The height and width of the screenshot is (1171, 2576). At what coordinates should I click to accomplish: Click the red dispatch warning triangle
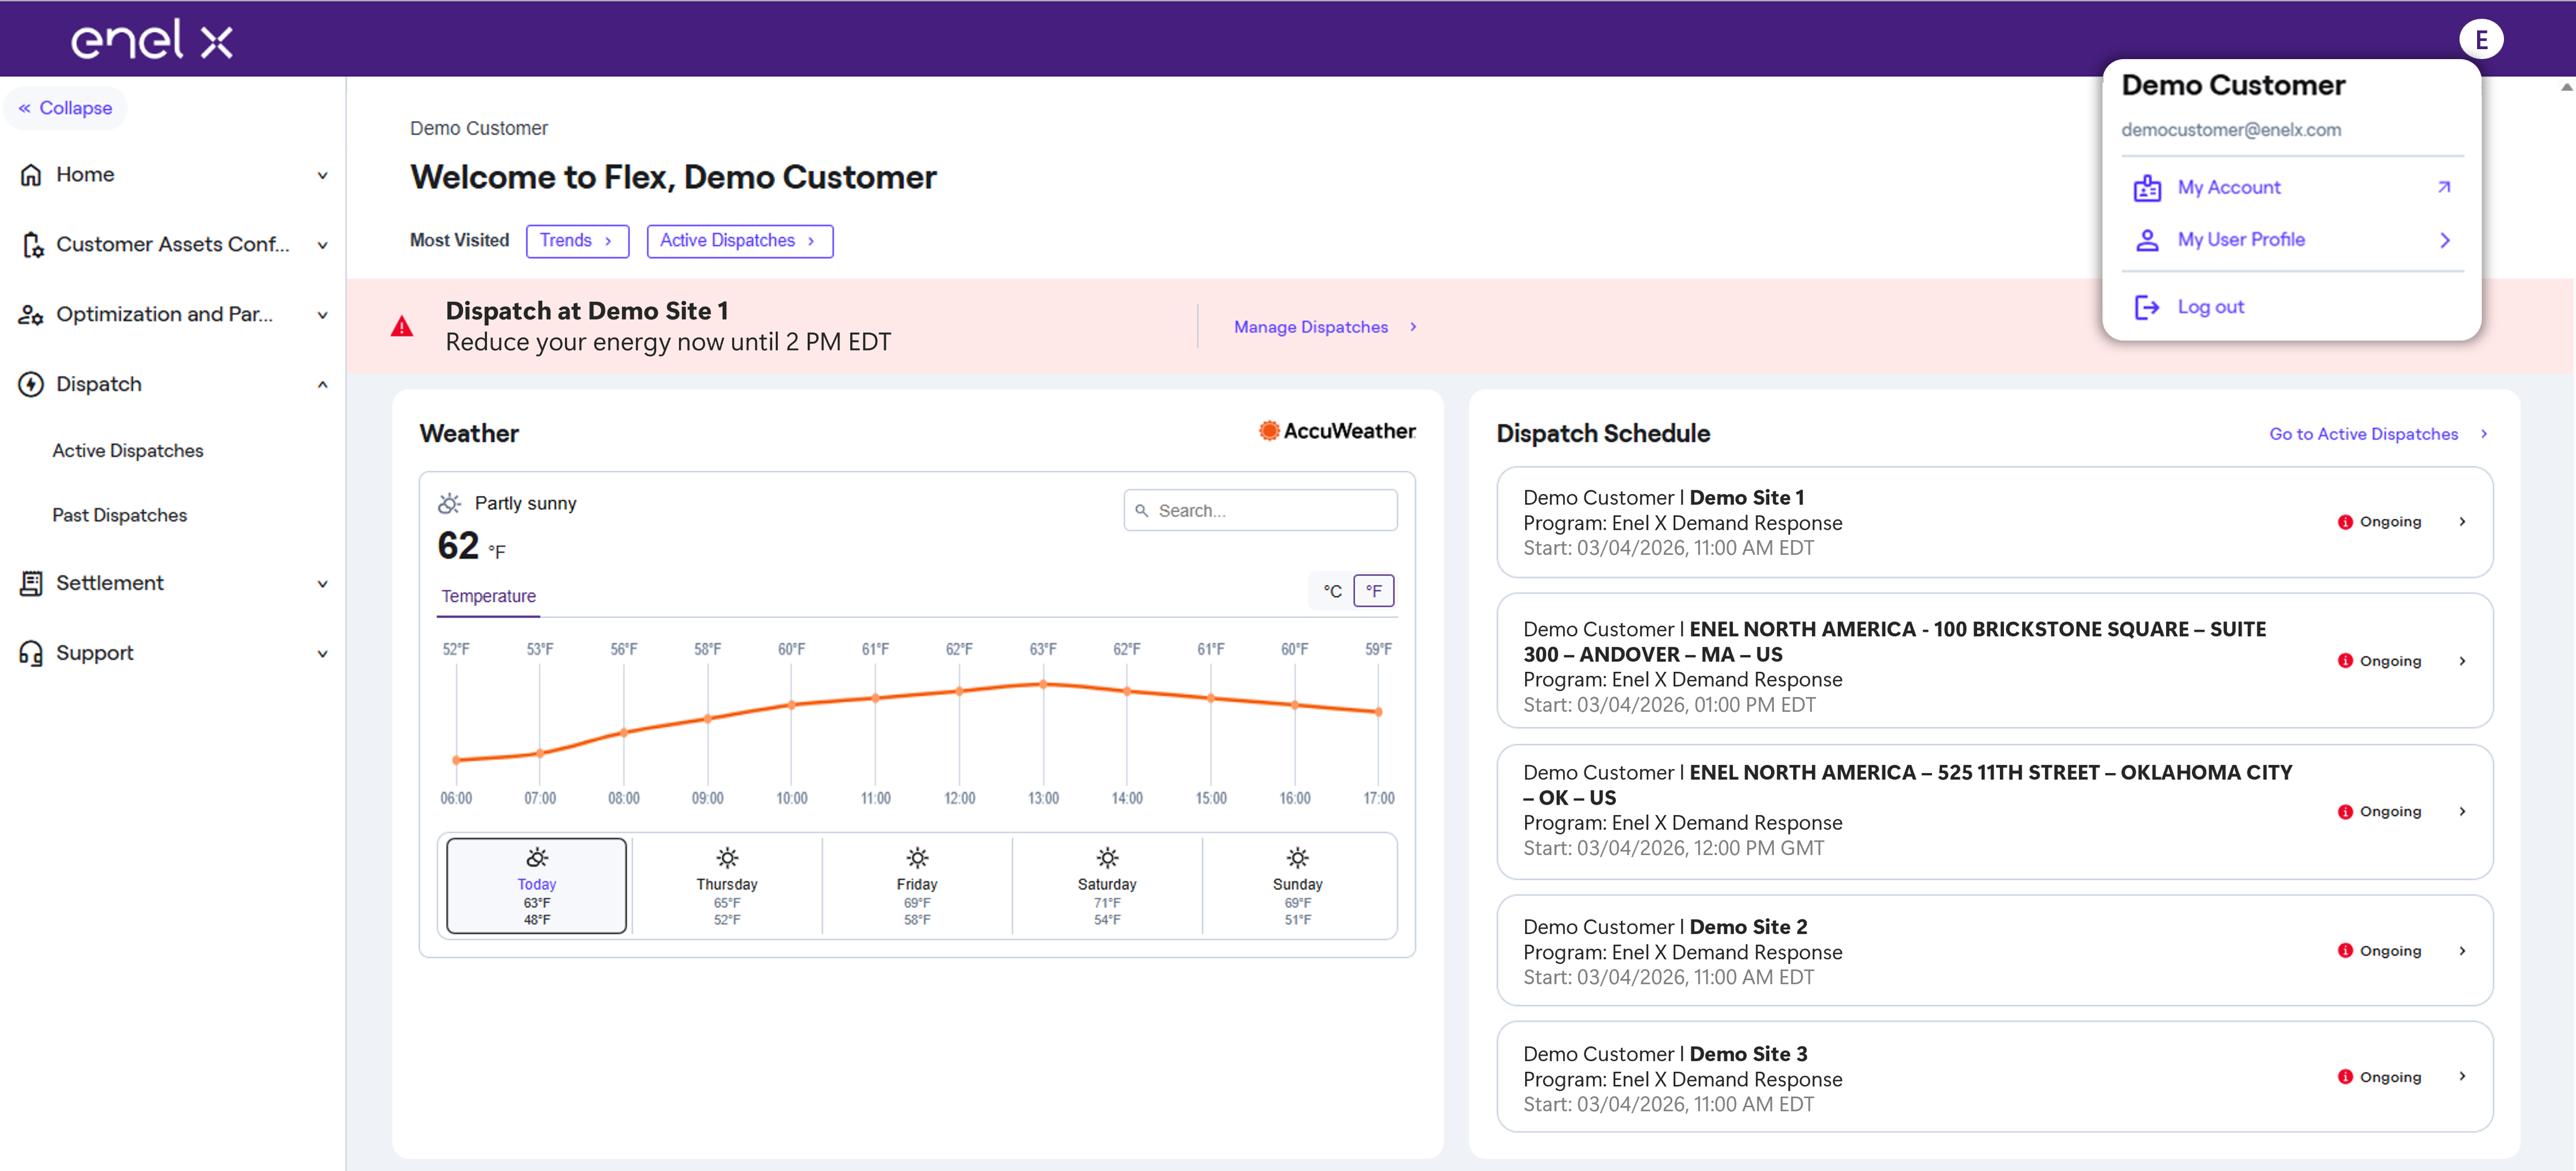point(402,327)
